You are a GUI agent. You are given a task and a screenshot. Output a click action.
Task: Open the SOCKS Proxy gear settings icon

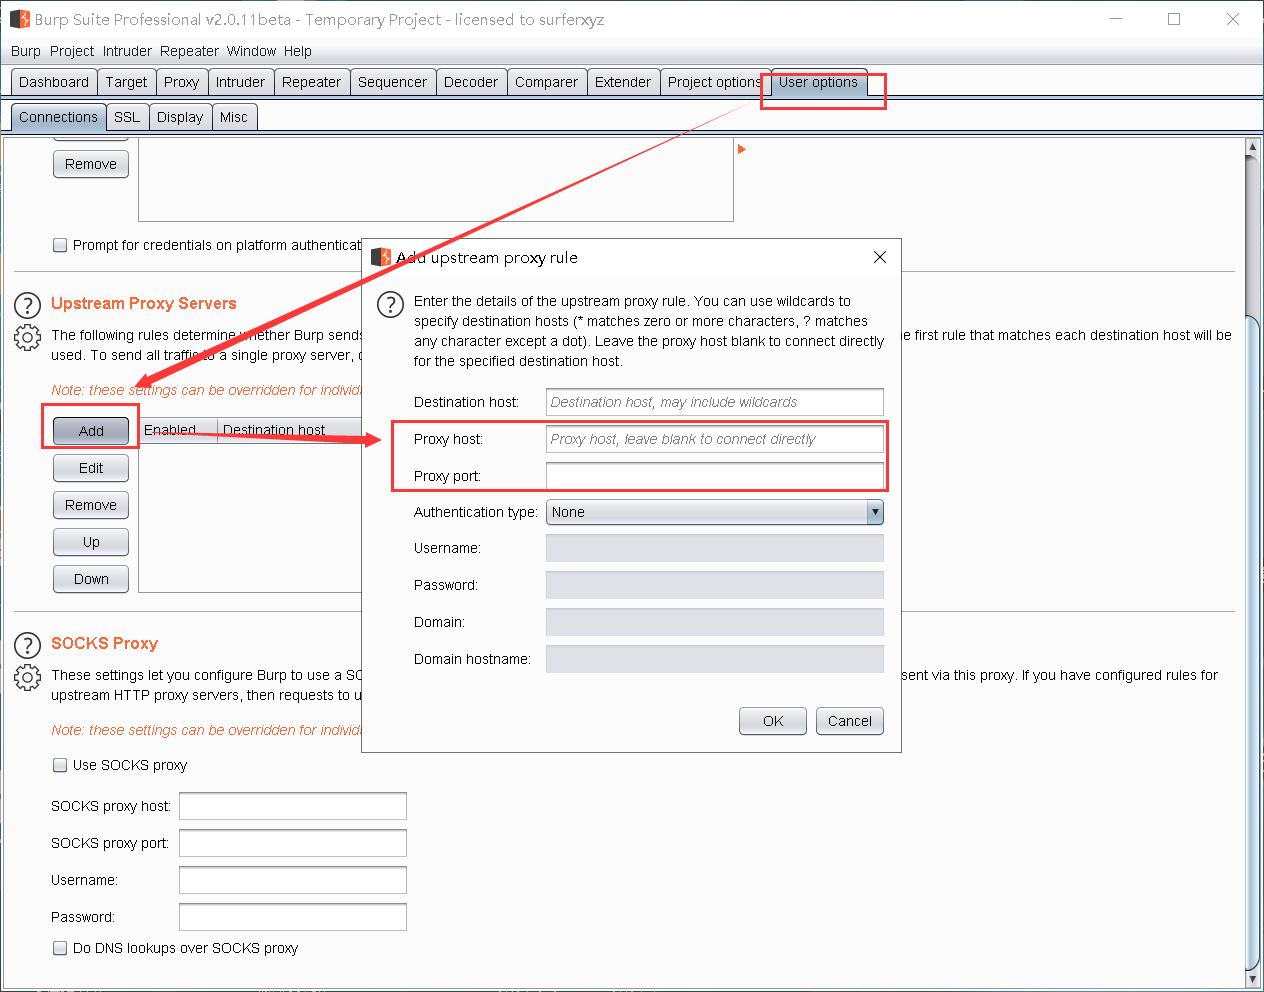(x=27, y=678)
